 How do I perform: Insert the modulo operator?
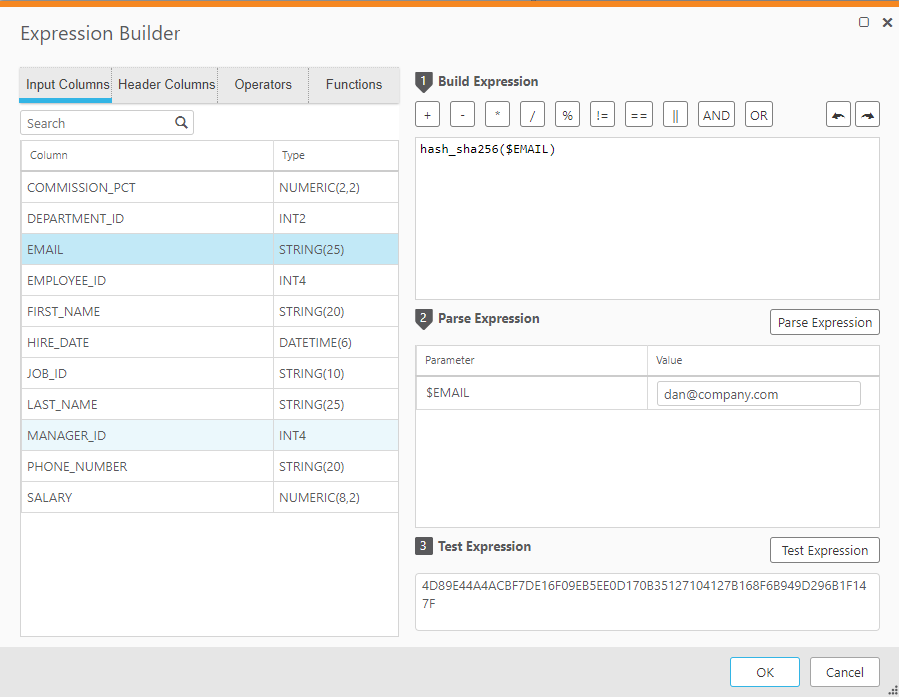pyautogui.click(x=567, y=114)
